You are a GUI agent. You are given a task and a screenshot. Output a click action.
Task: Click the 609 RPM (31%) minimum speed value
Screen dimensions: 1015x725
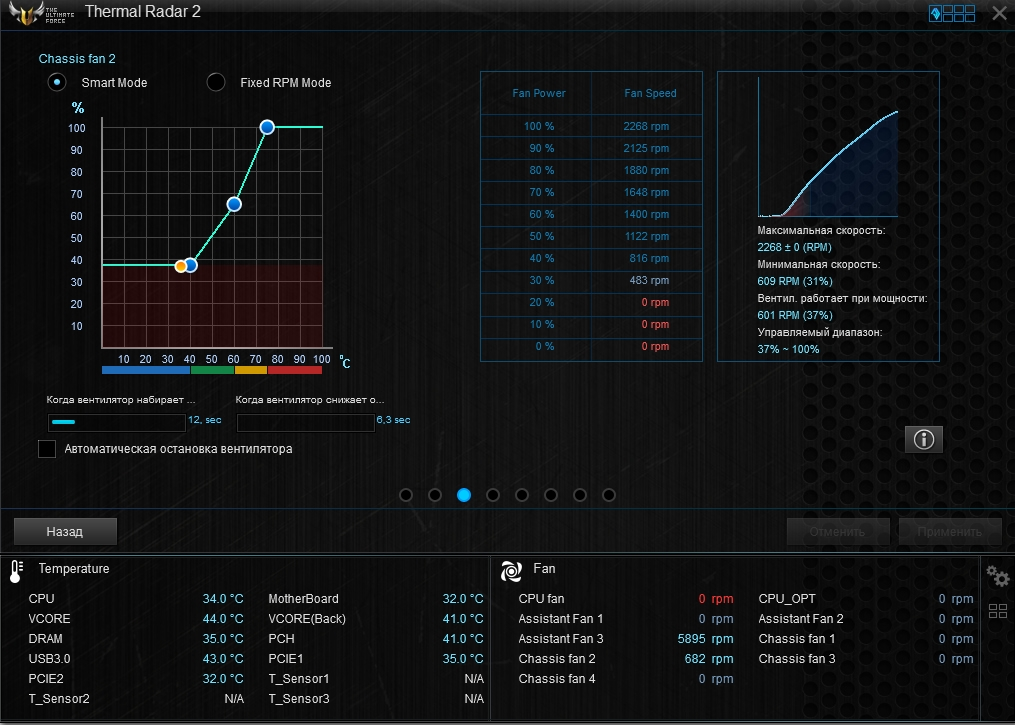(795, 281)
